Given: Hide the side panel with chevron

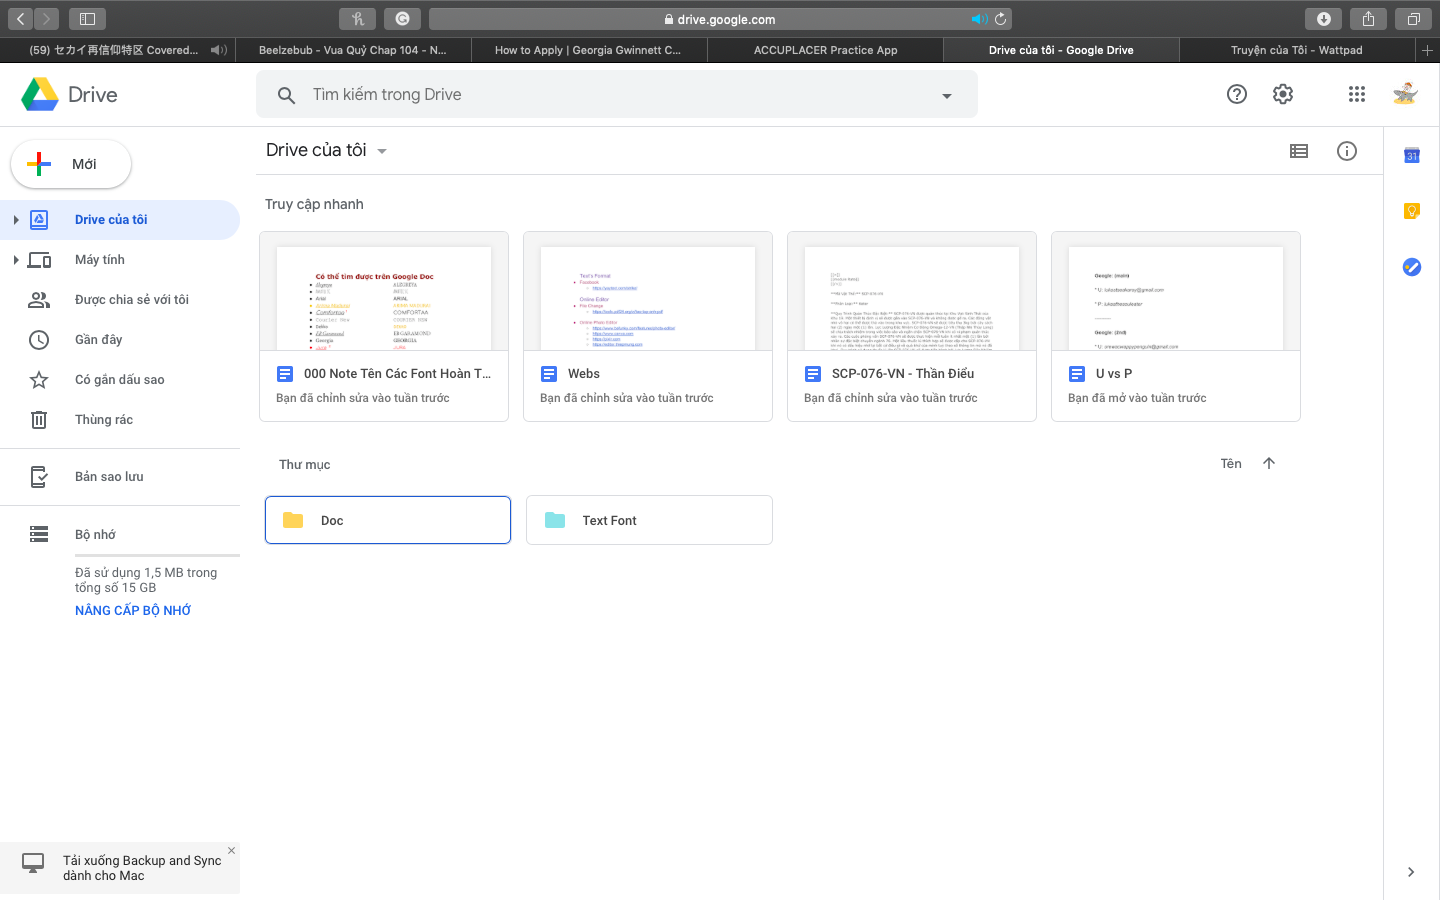Looking at the screenshot, I should point(1411,872).
